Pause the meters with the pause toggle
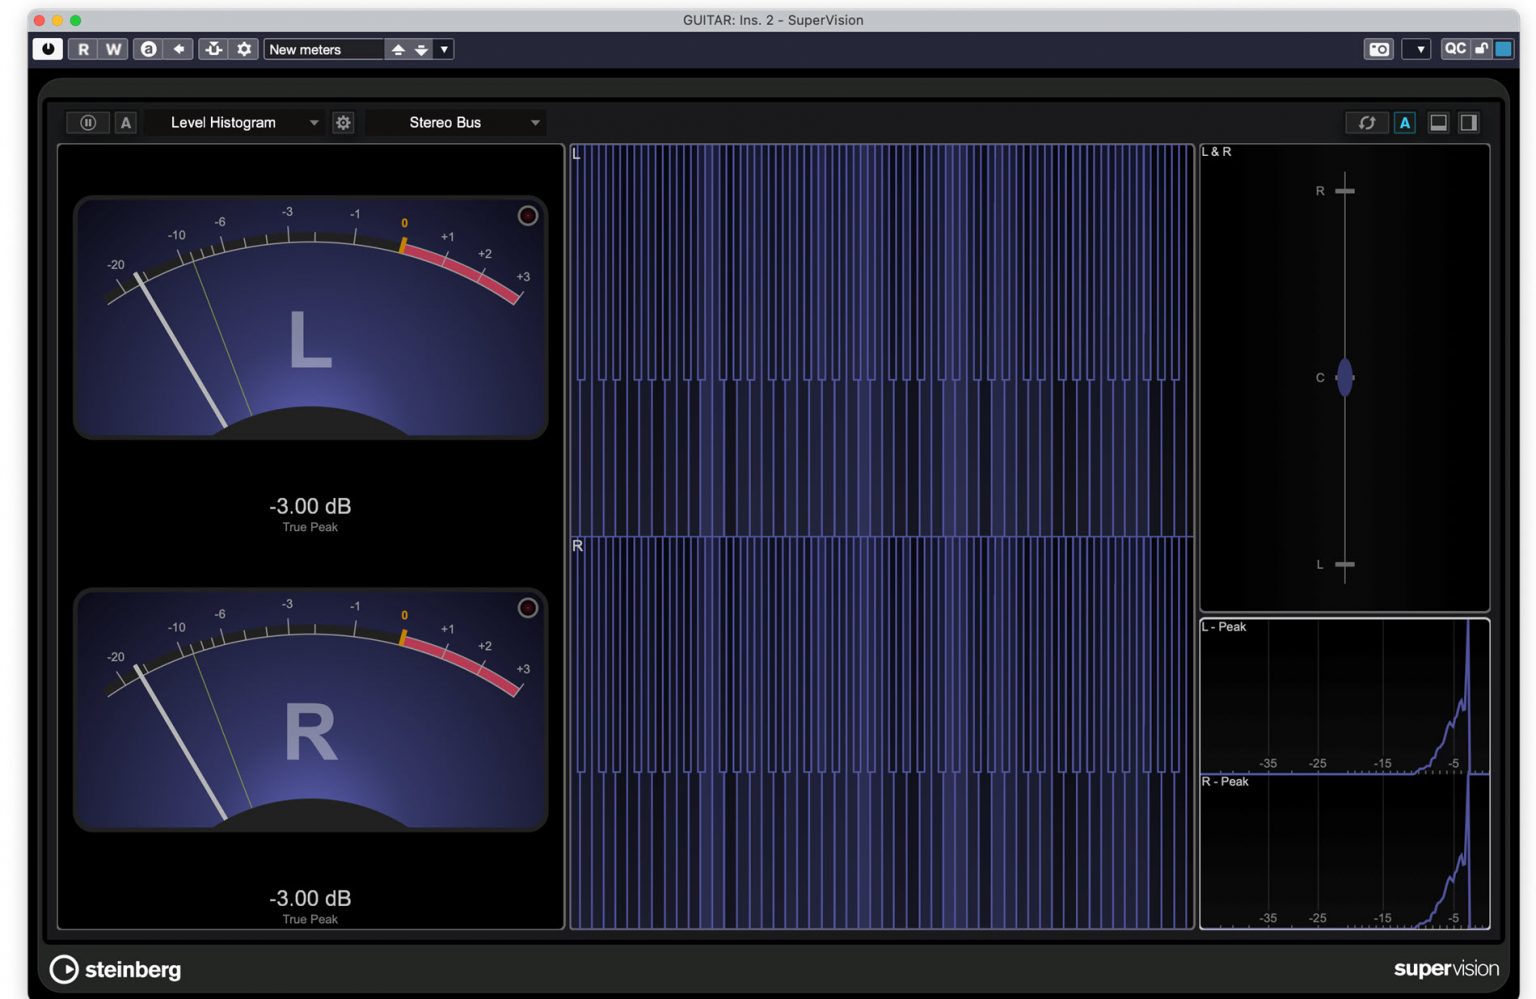The image size is (1536, 999). tap(88, 122)
